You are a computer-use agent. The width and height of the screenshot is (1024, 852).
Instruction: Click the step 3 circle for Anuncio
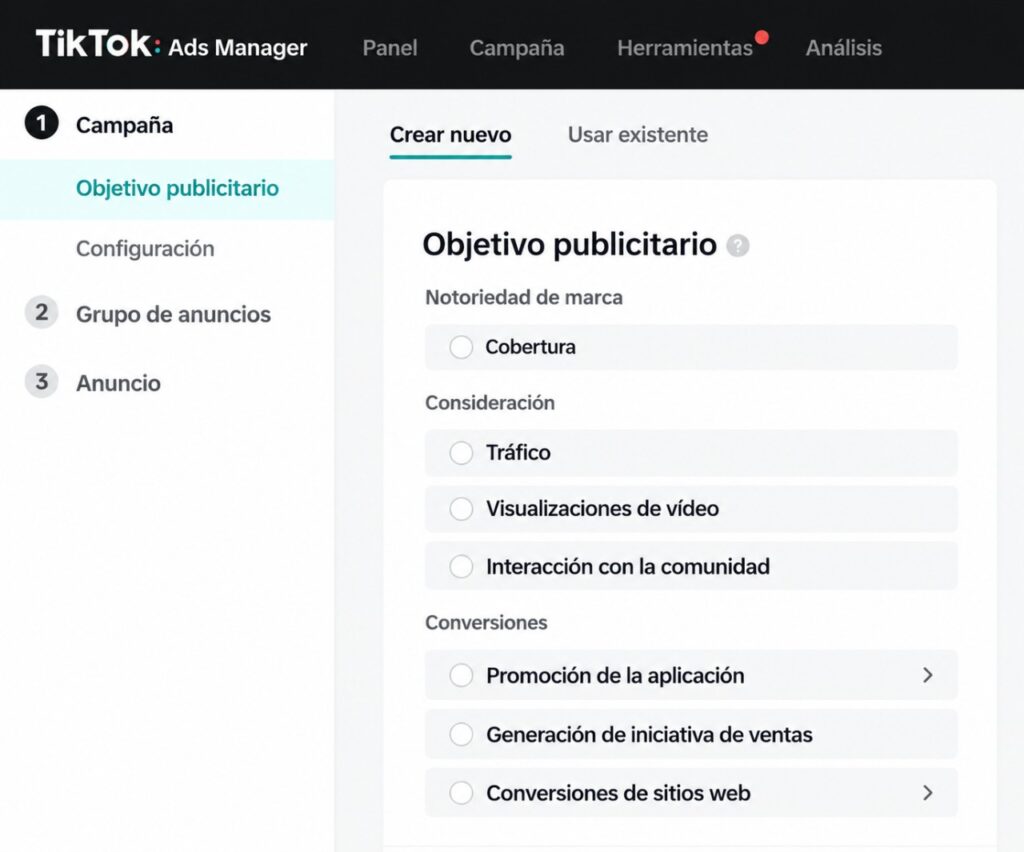click(42, 382)
